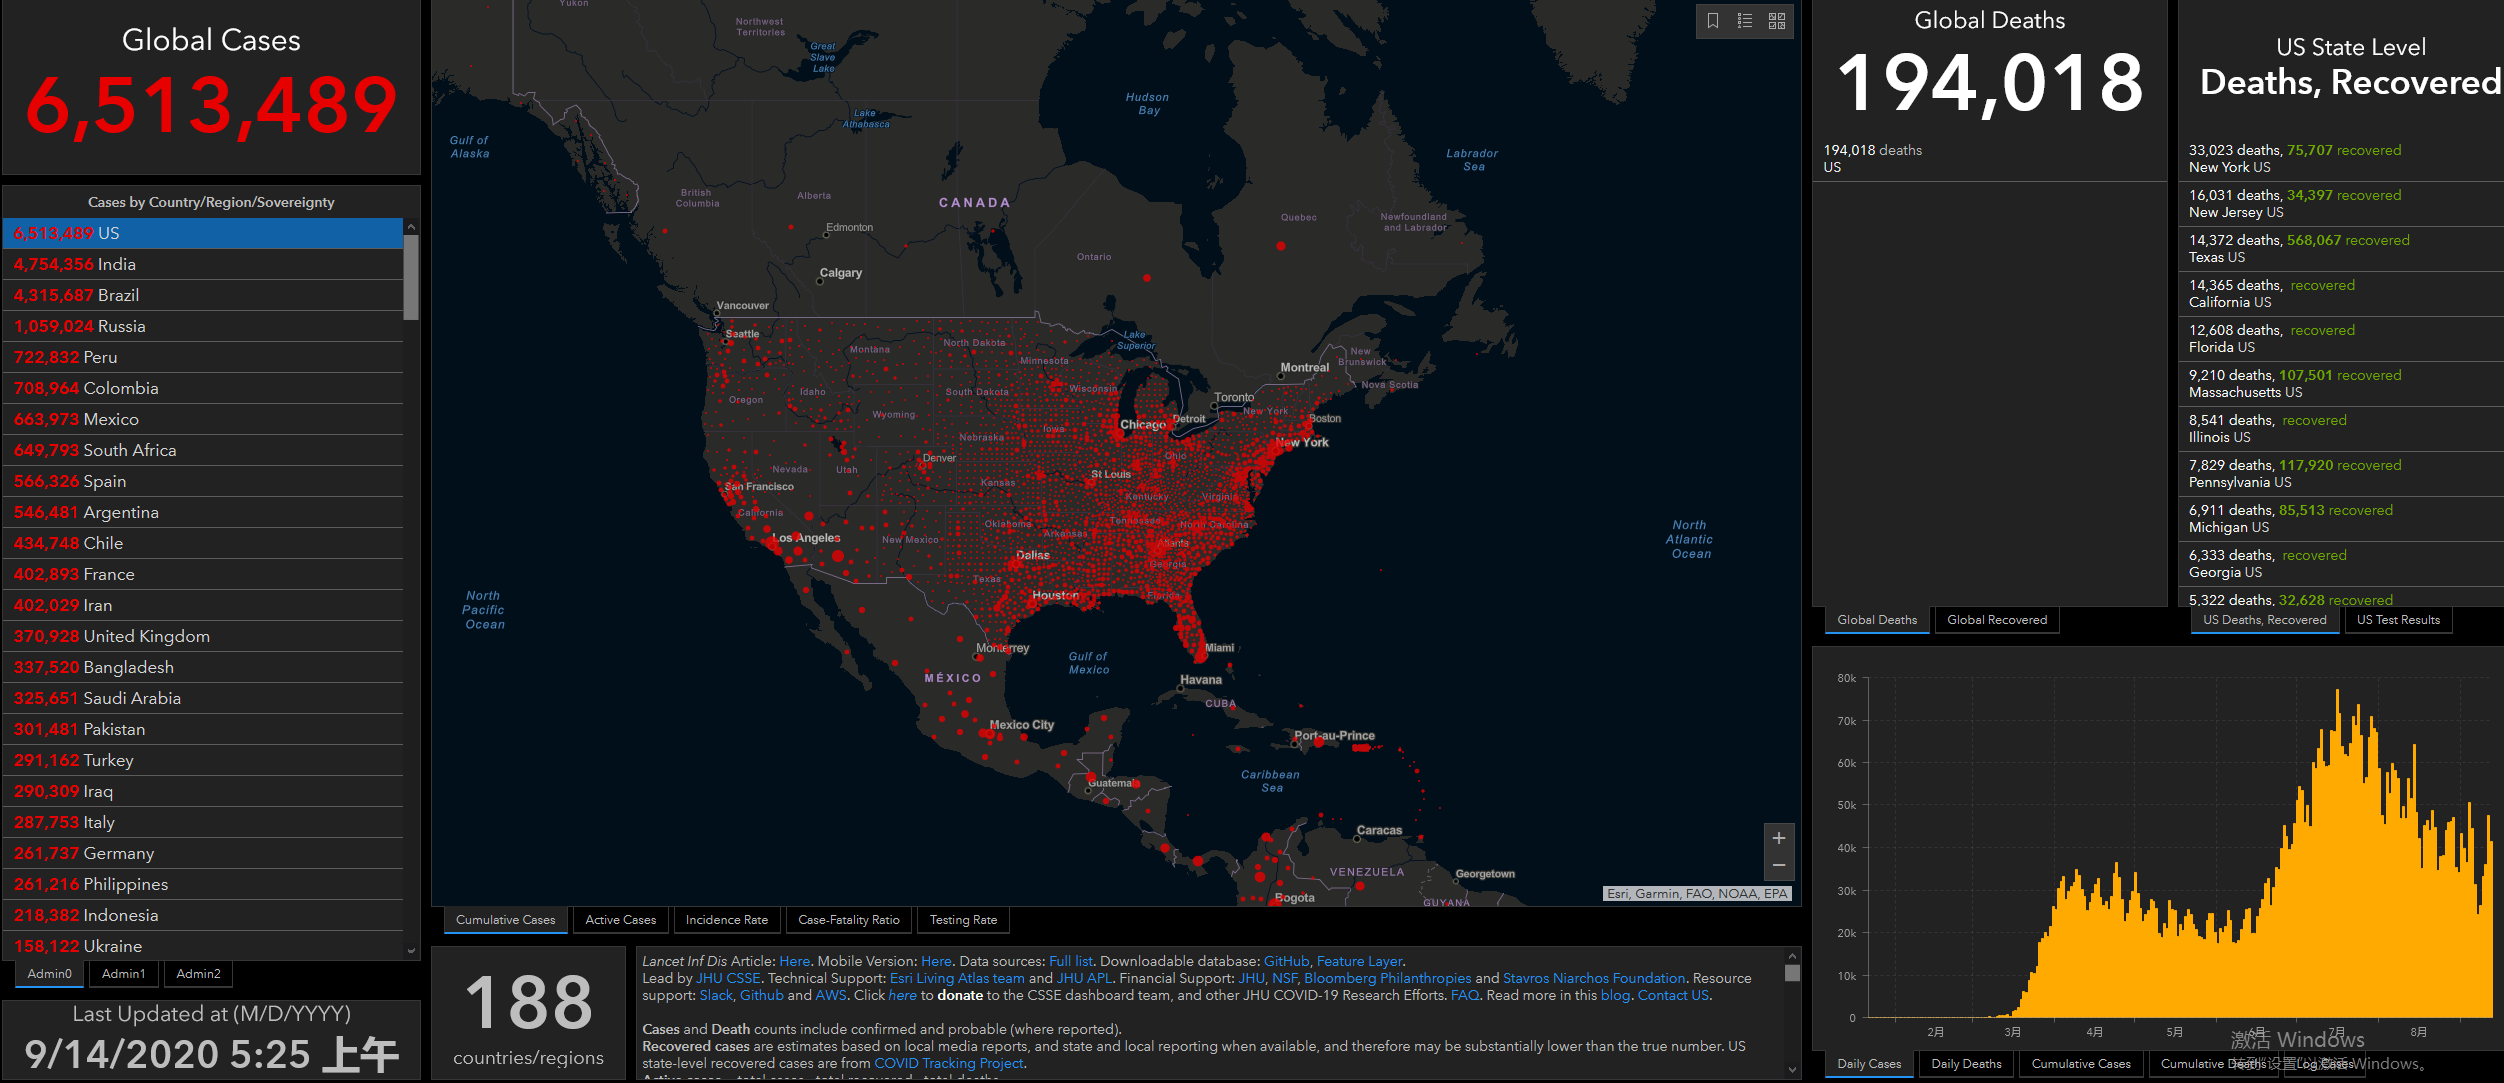The width and height of the screenshot is (2504, 1083).
Task: Open the COVID Tracking Project link
Action: [949, 1063]
